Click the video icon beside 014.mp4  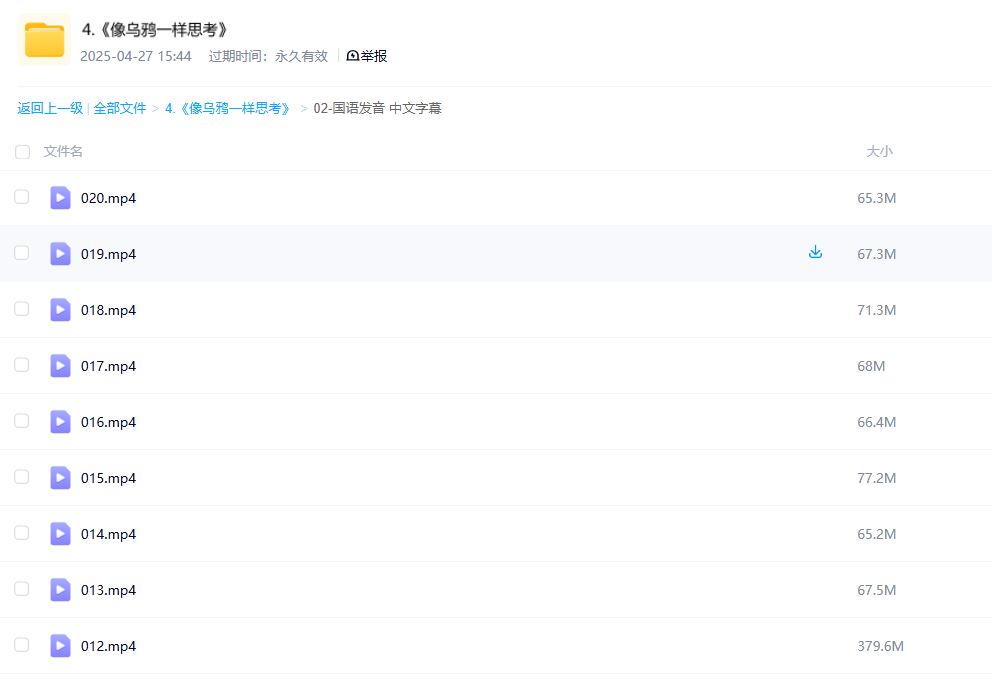point(60,534)
